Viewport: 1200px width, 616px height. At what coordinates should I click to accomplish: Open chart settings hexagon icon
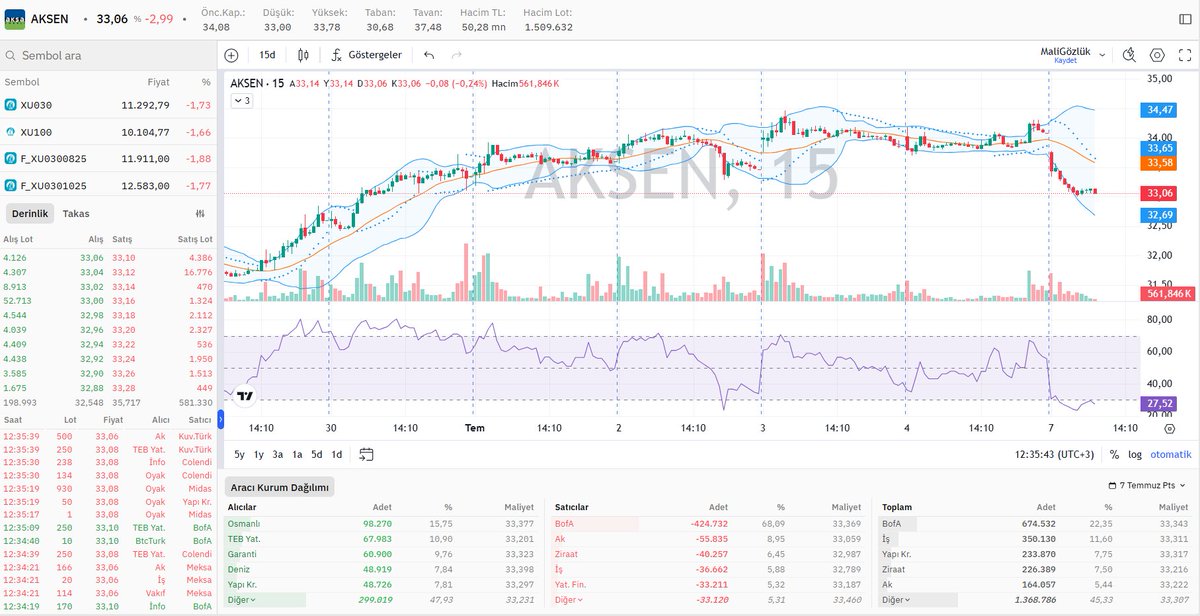click(1157, 56)
